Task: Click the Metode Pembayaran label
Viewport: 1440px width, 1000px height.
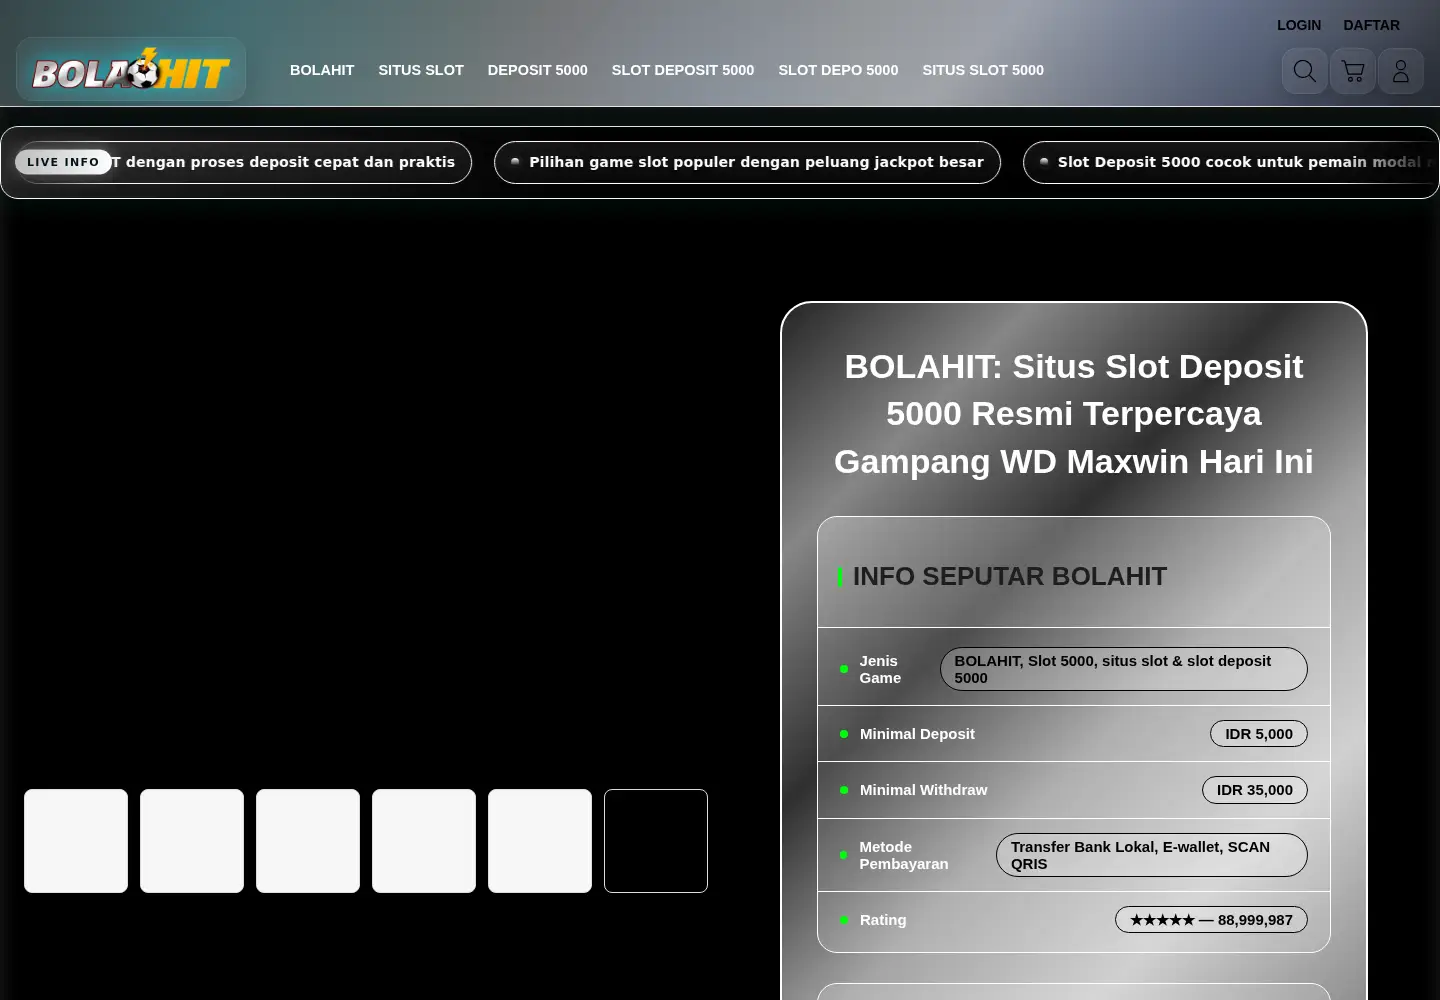Action: (904, 855)
